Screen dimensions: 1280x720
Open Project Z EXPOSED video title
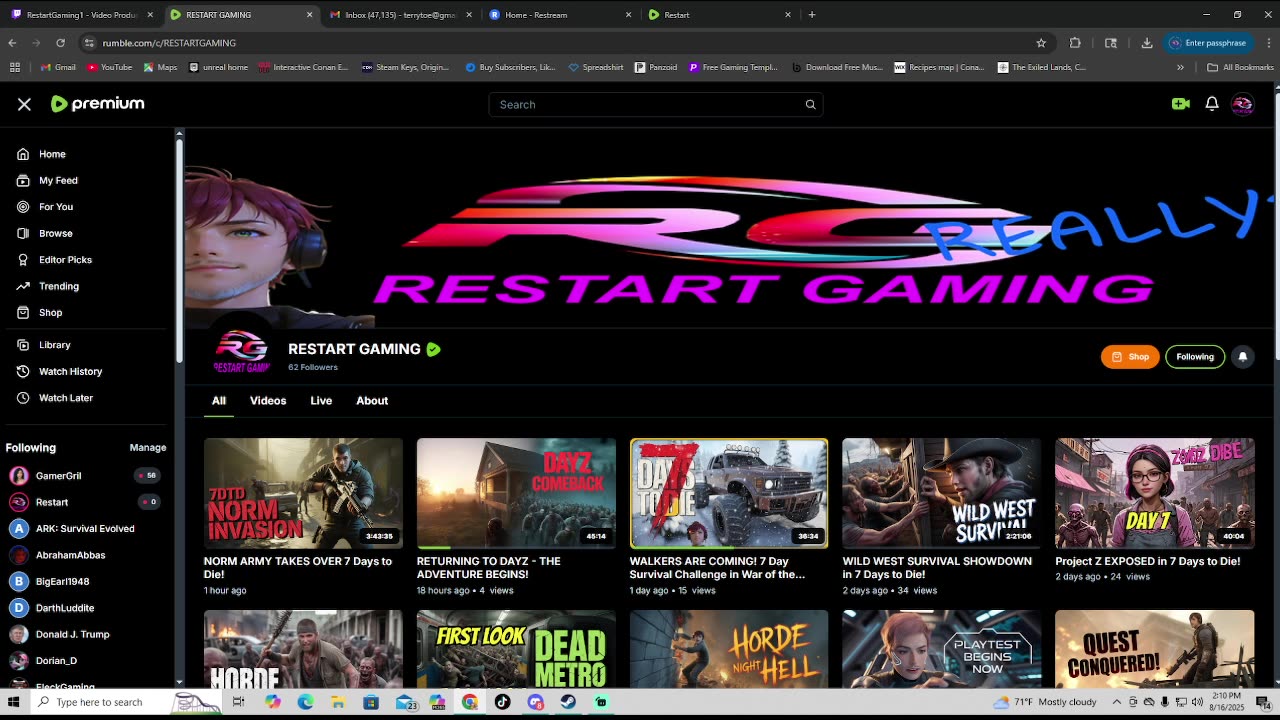coord(1147,562)
